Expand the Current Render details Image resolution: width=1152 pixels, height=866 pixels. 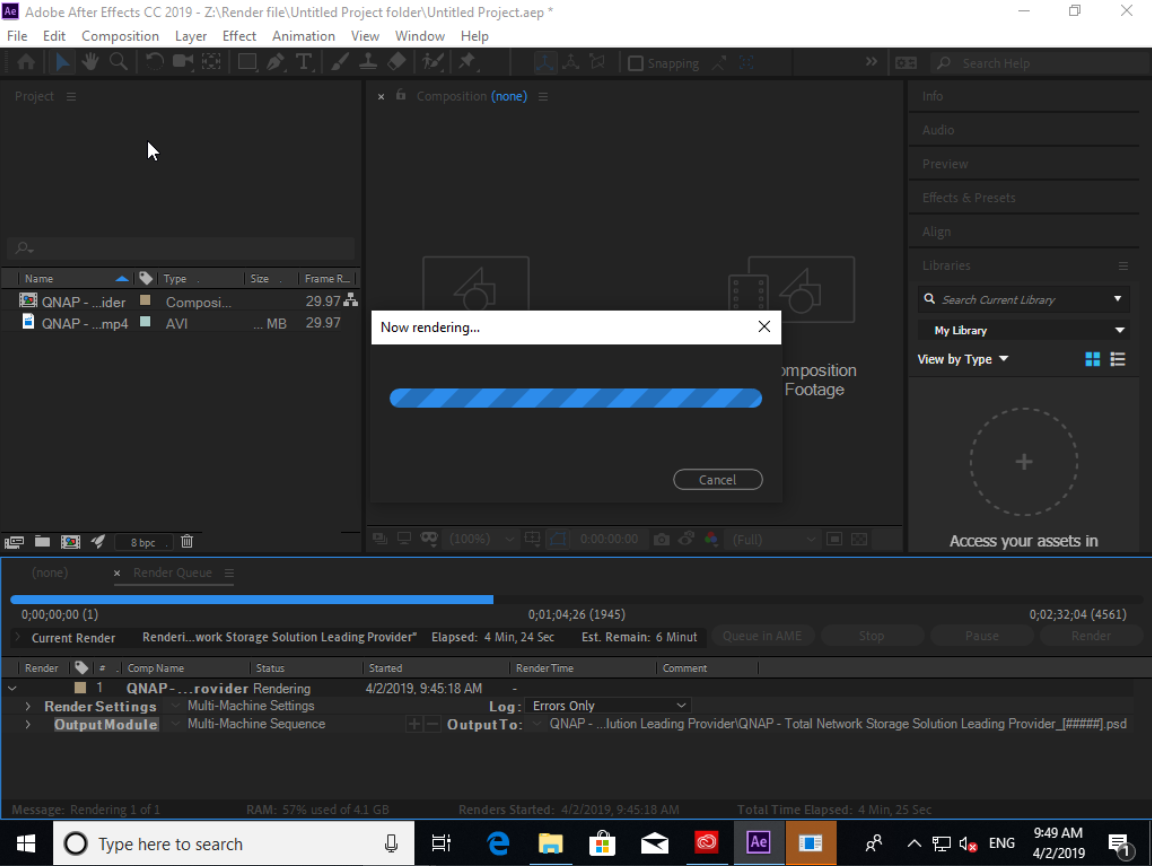[x=18, y=637]
